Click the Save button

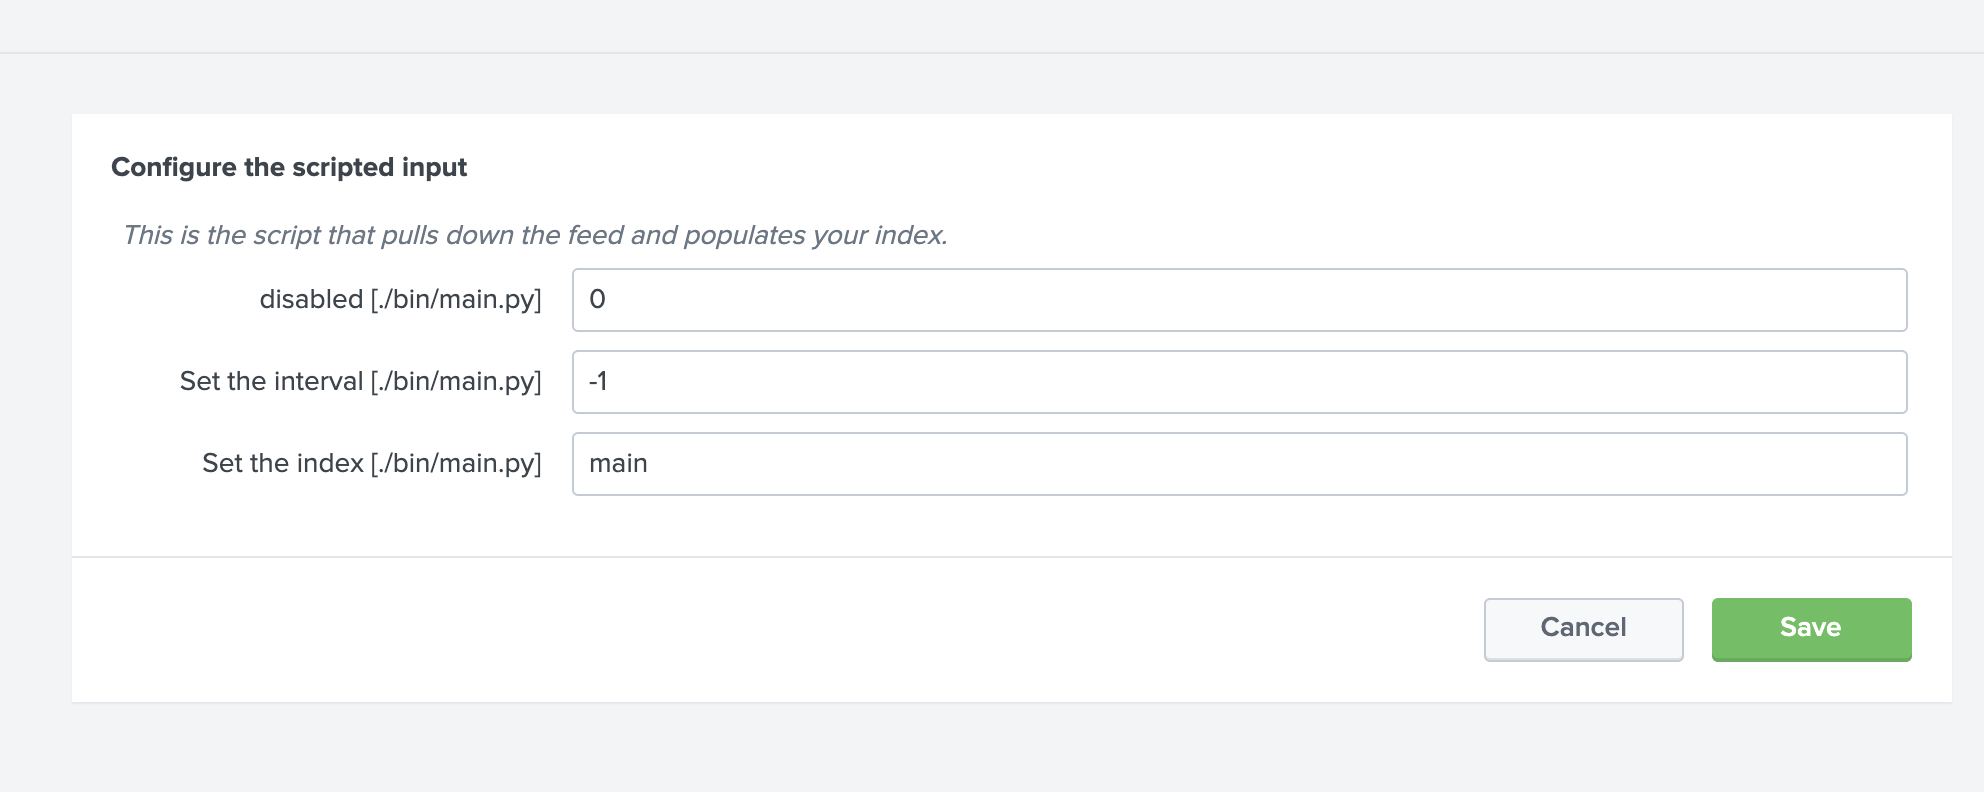click(1811, 629)
